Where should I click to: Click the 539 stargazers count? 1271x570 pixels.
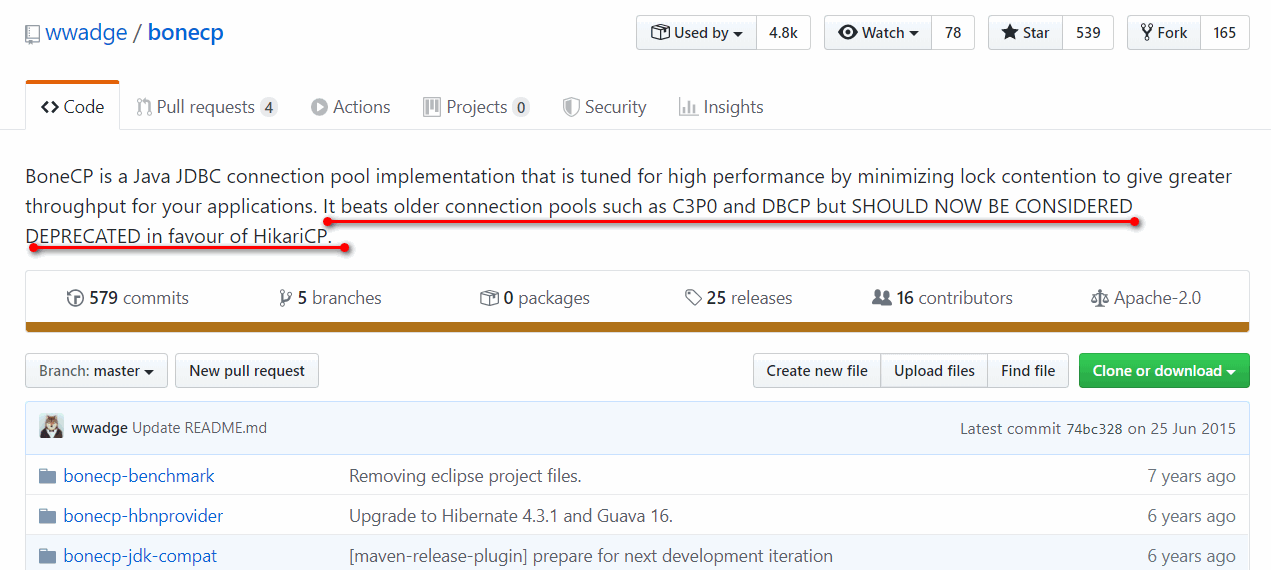(x=1088, y=32)
